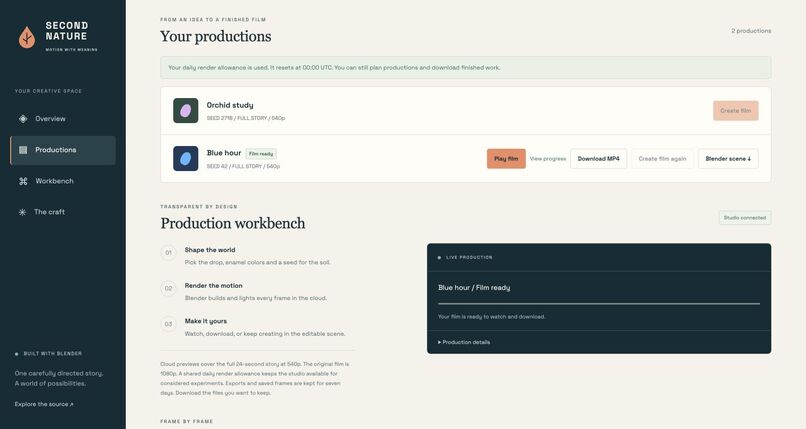
Task: Click the Live production label
Action: pyautogui.click(x=469, y=257)
